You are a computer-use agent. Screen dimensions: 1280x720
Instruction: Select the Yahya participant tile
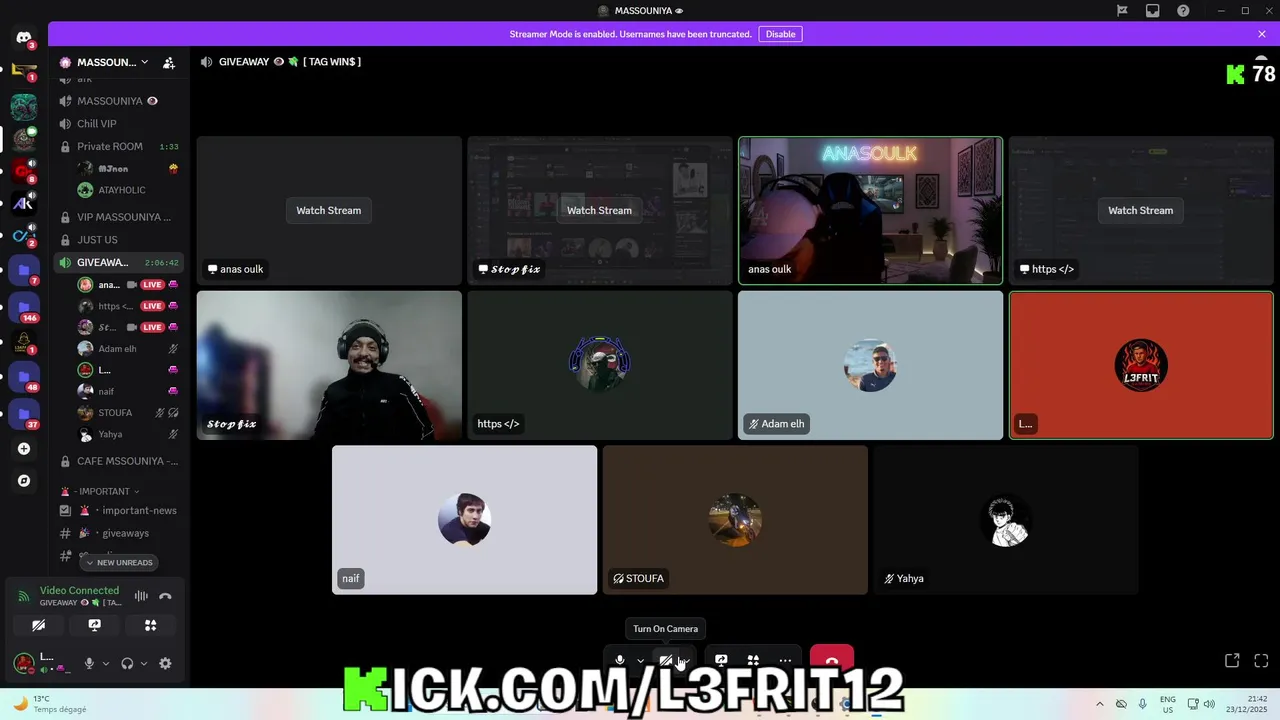[x=1006, y=520]
